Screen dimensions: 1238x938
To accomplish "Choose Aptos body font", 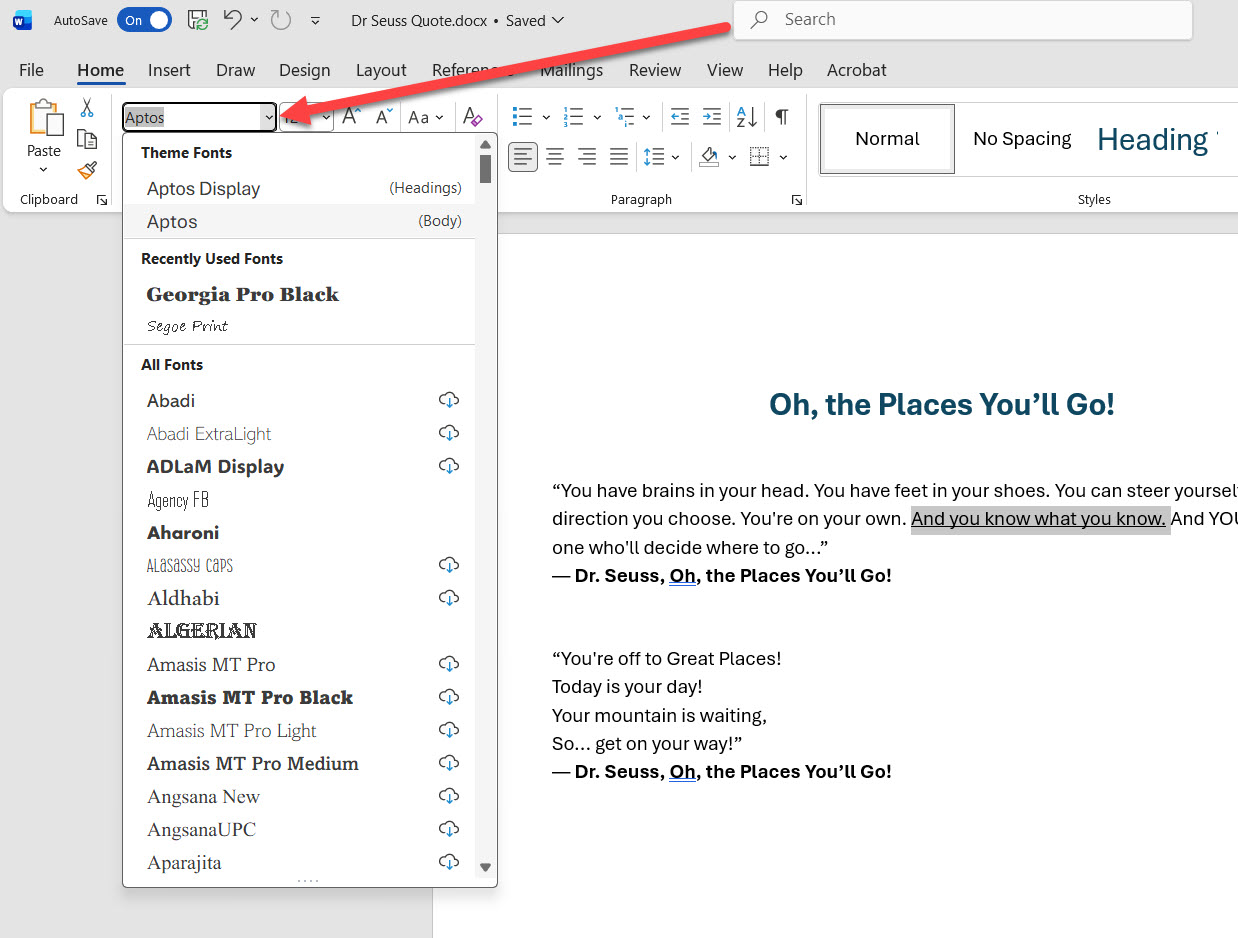I will [299, 221].
